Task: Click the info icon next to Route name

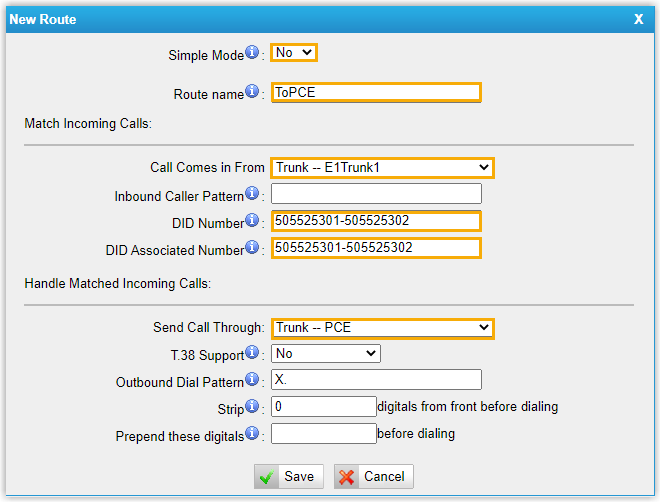Action: pos(252,93)
